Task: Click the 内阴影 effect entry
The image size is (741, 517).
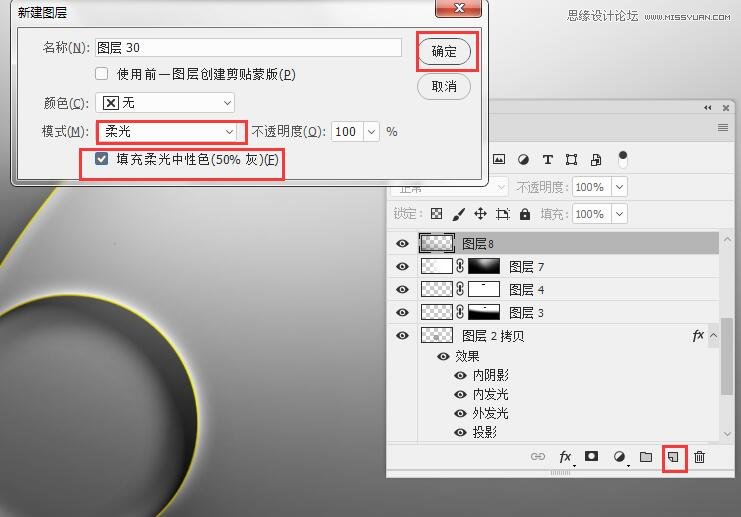Action: click(491, 376)
